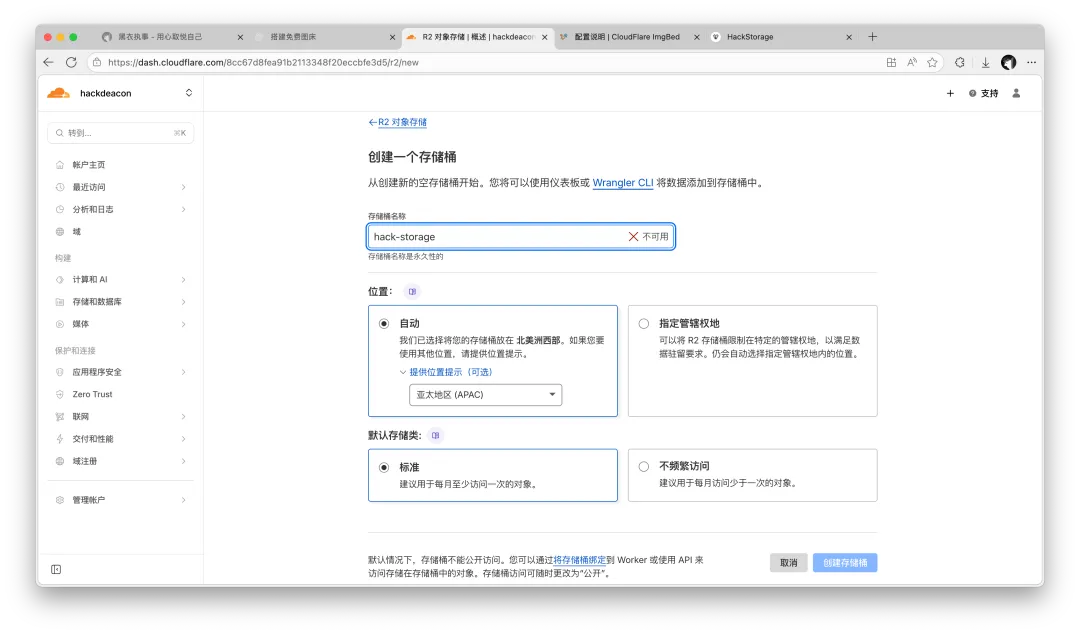Open the browser three-dot menu

pyautogui.click(x=1031, y=62)
